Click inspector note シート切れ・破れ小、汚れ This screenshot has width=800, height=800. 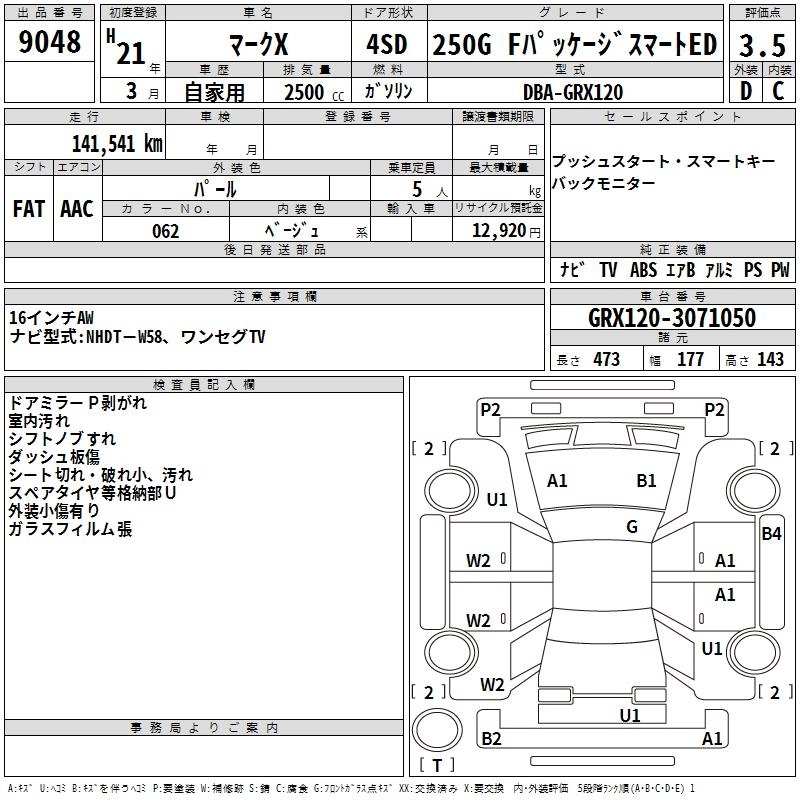[101, 475]
